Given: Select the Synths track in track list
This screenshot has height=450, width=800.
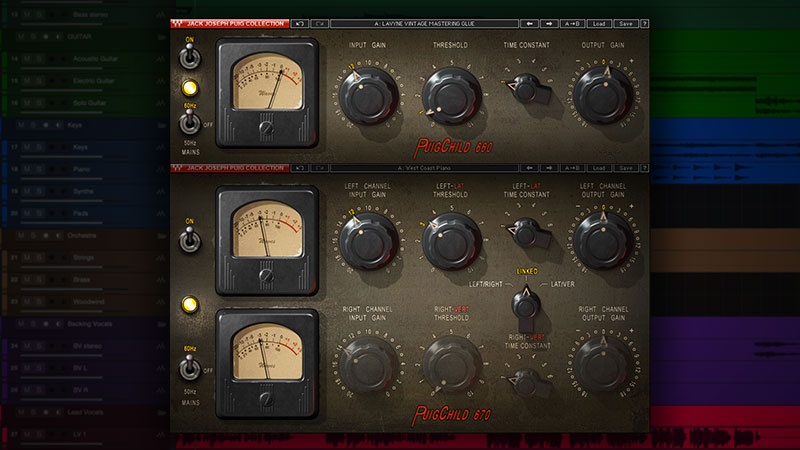Looking at the screenshot, I should pos(83,191).
